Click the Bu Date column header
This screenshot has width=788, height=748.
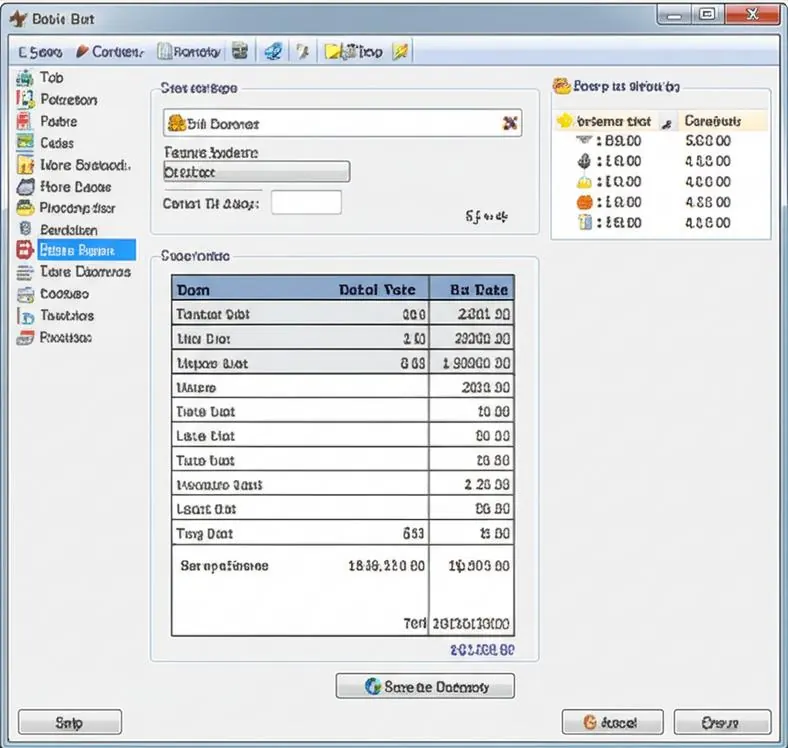click(471, 288)
